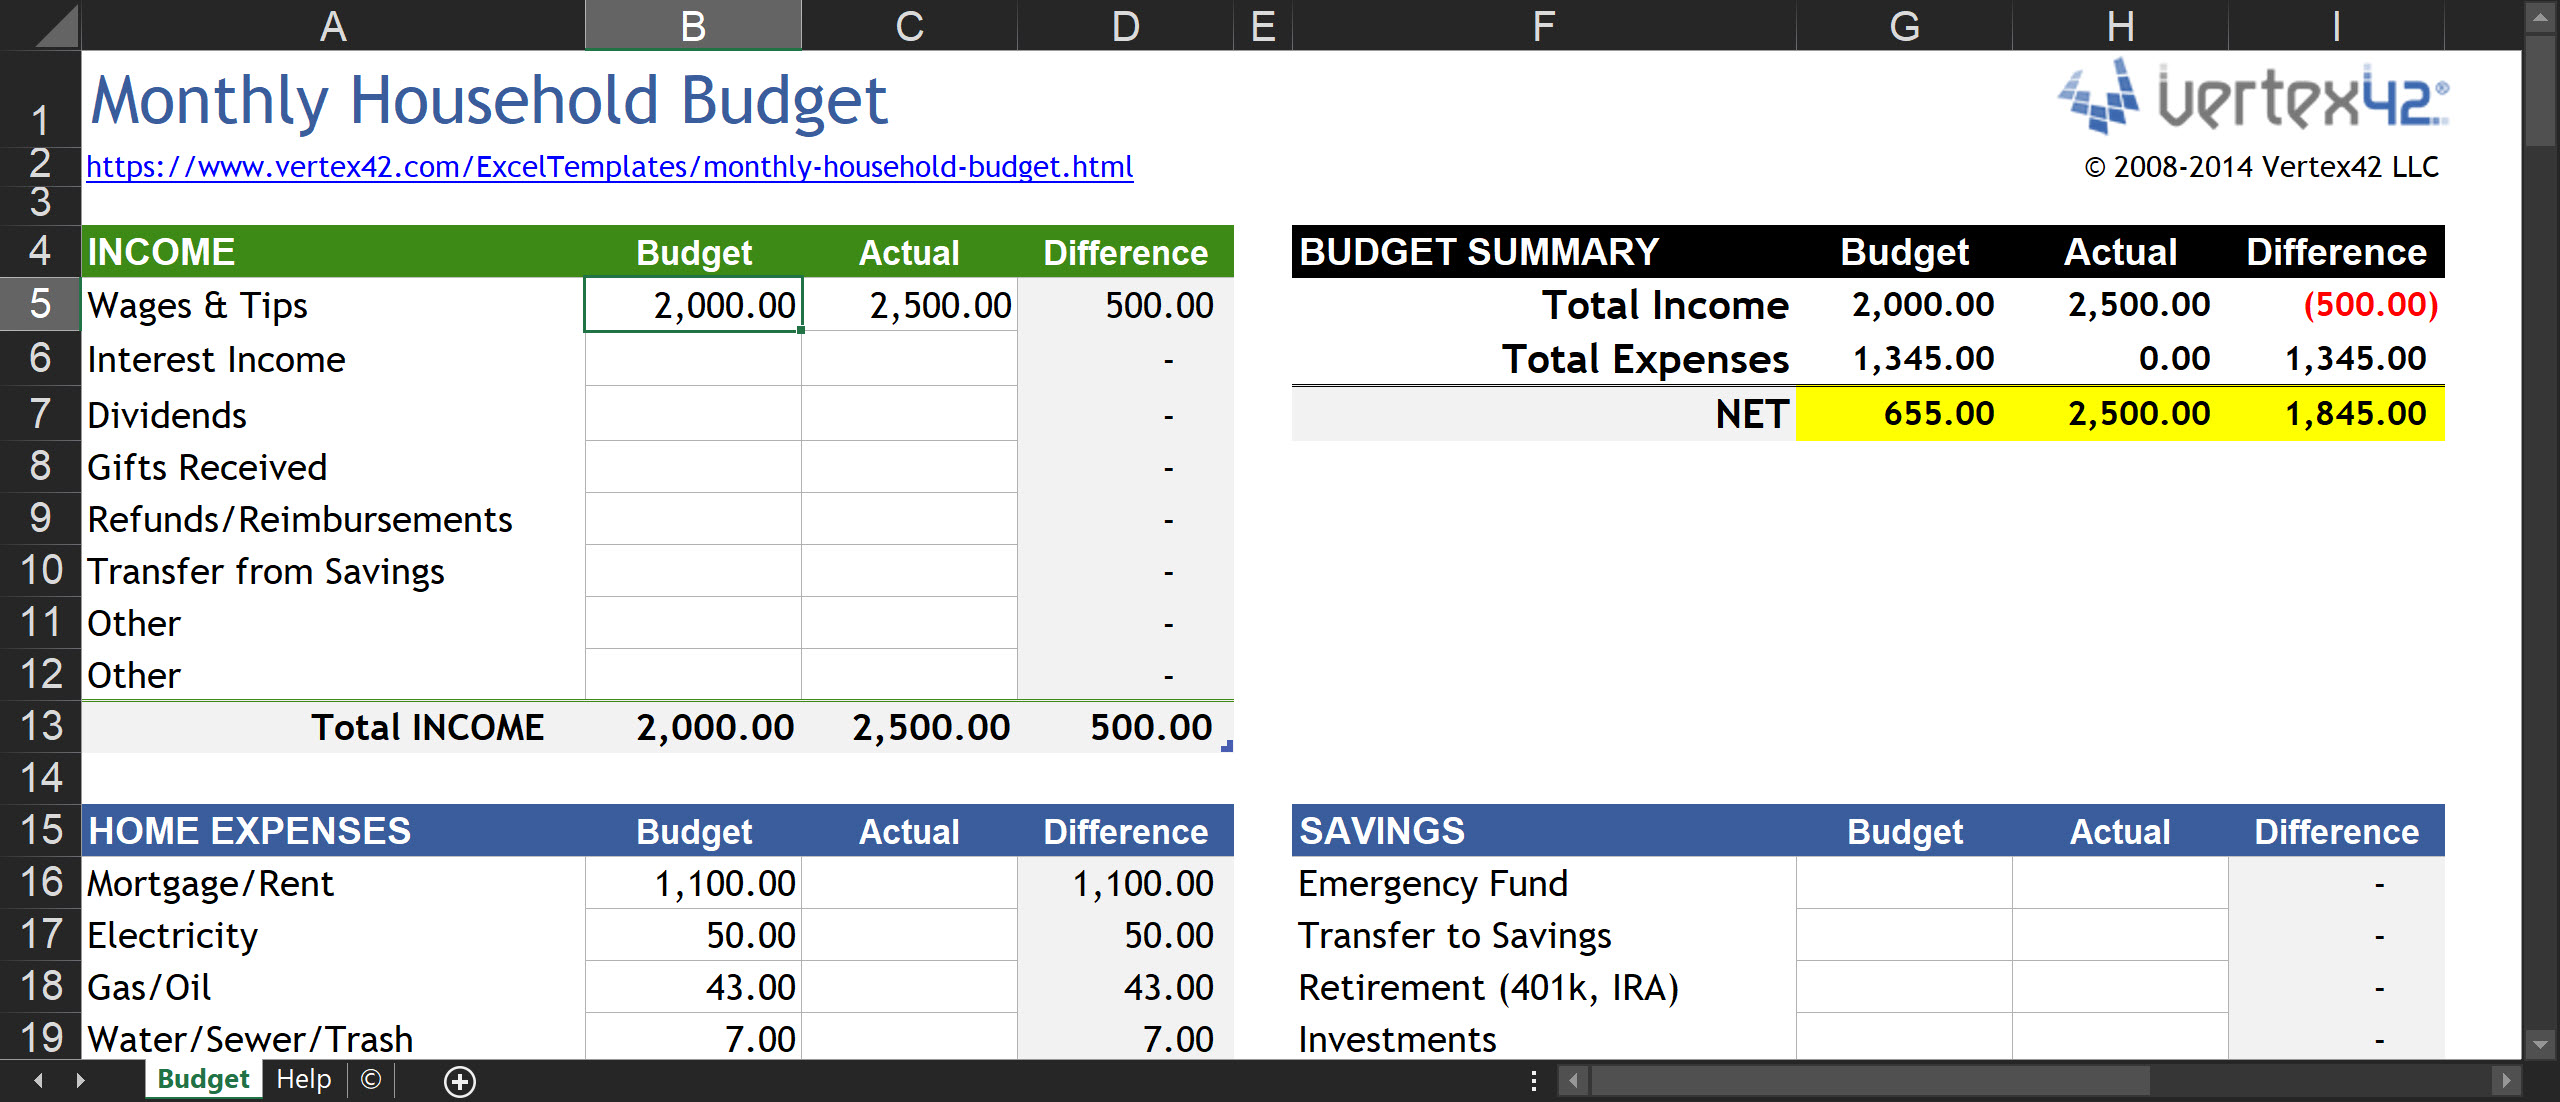Select row 13 header
Screen dimensions: 2560x1102
(x=40, y=726)
